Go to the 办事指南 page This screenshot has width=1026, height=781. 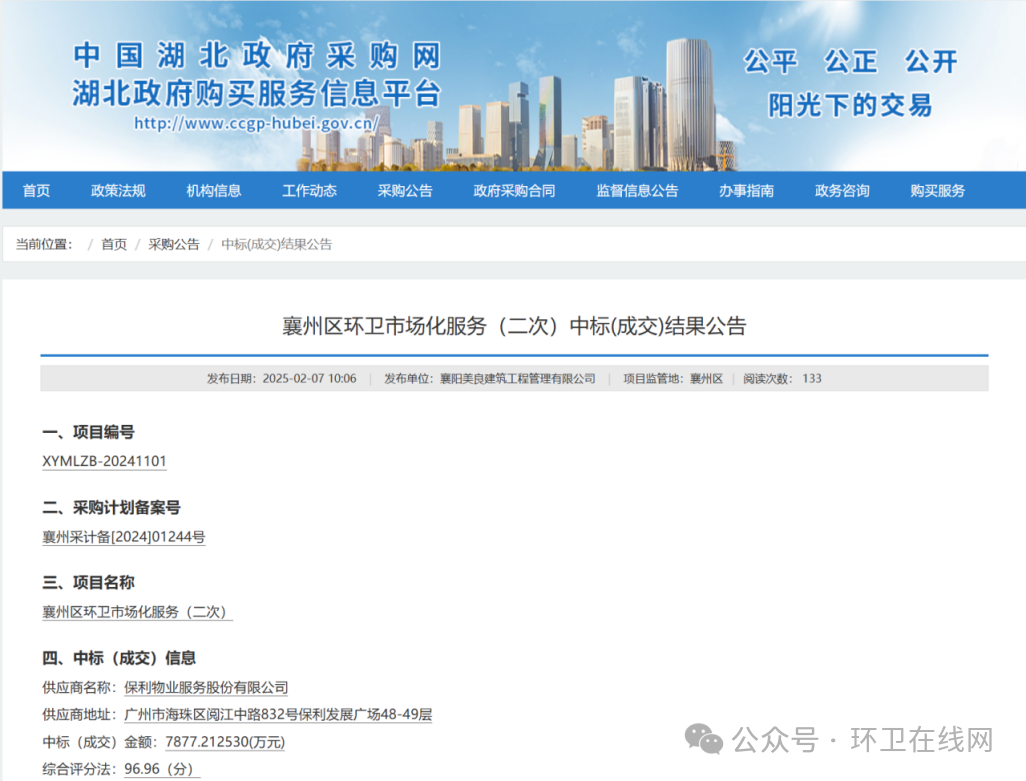click(746, 190)
